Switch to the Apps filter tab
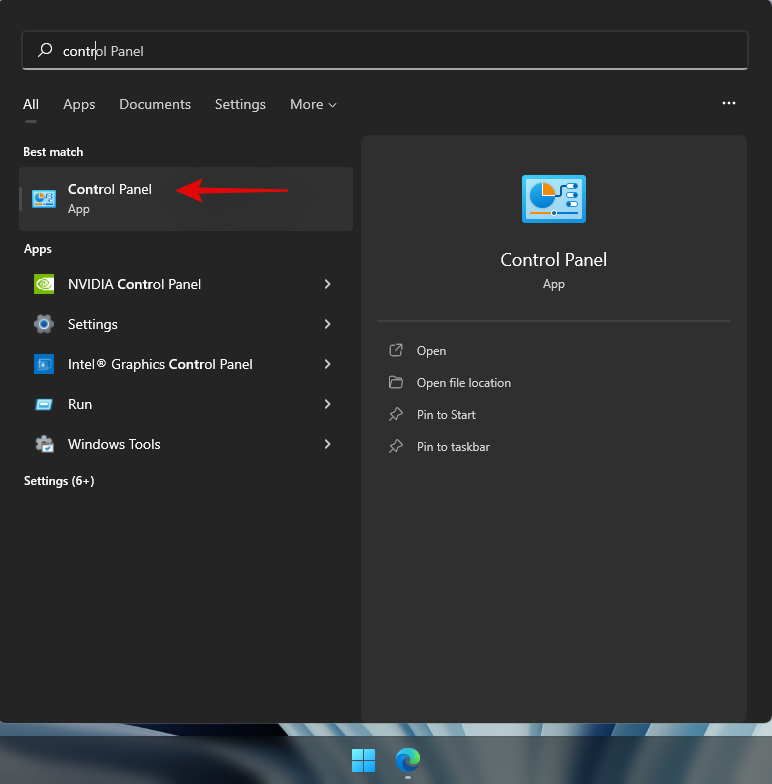772x784 pixels. pos(79,104)
